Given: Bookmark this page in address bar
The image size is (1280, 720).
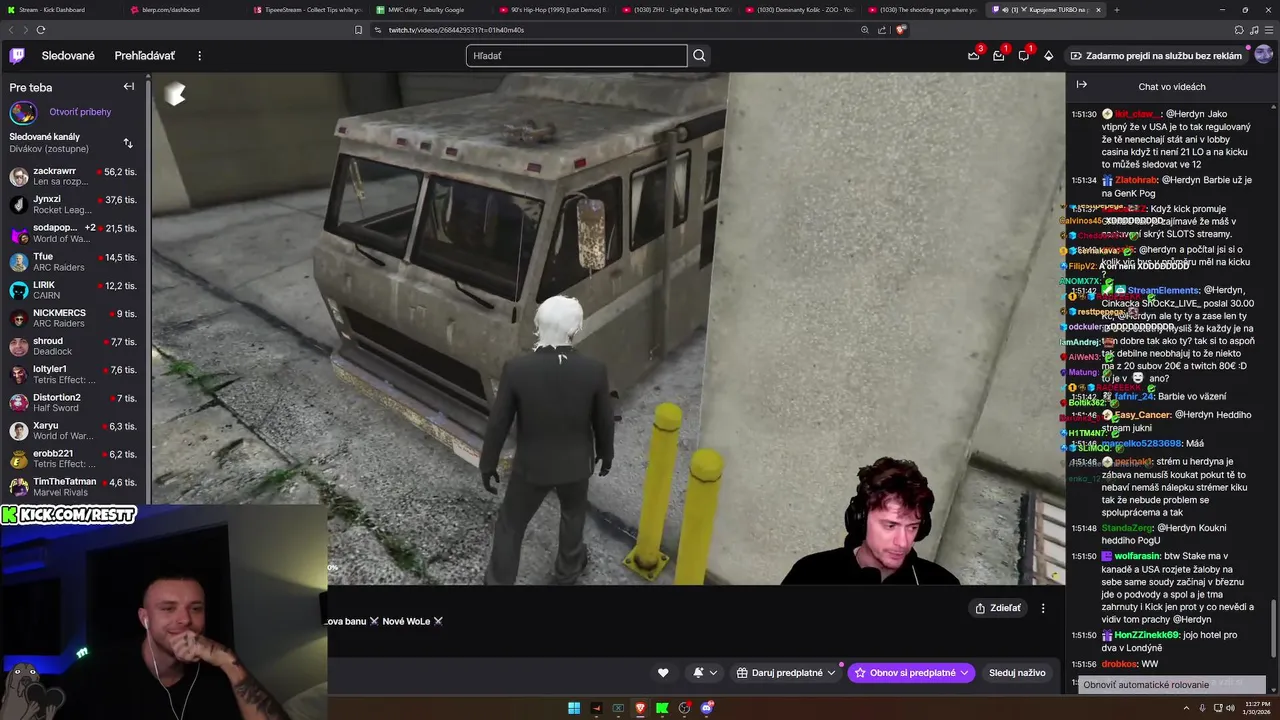Looking at the screenshot, I should point(358,30).
